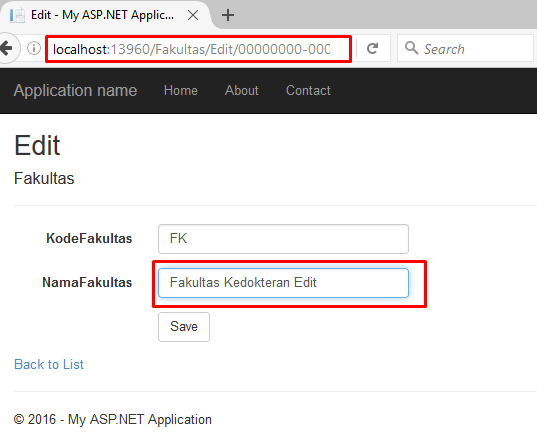Click the Save button
Viewport: 537px width, 438px height.
point(184,327)
